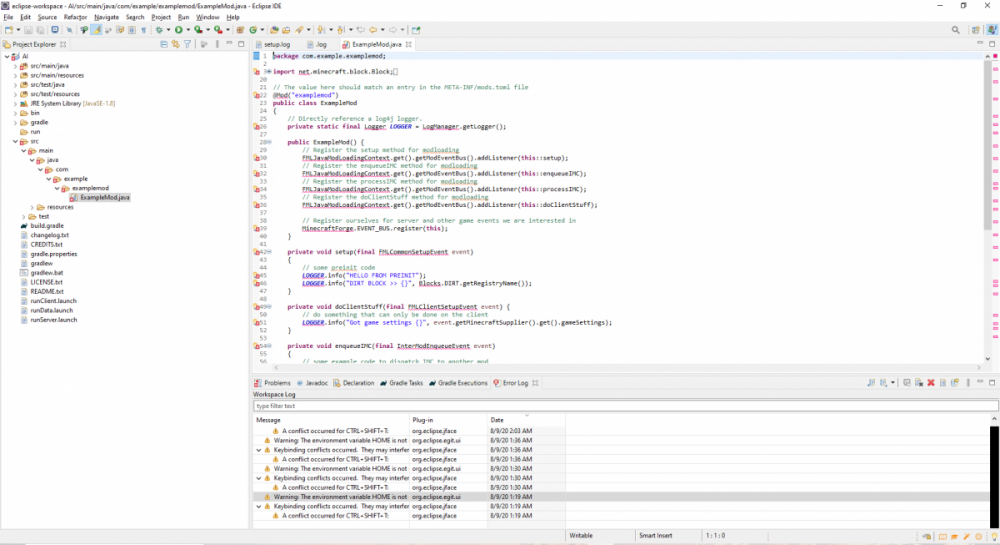Select runClient.launch file in tree
The height and width of the screenshot is (545, 1000).
pyautogui.click(x=54, y=301)
